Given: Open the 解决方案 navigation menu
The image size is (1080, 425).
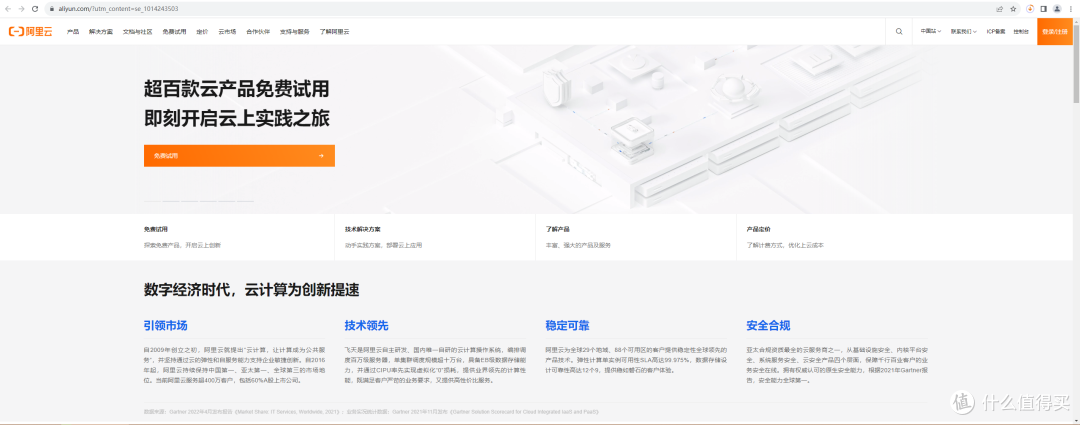Looking at the screenshot, I should (101, 32).
